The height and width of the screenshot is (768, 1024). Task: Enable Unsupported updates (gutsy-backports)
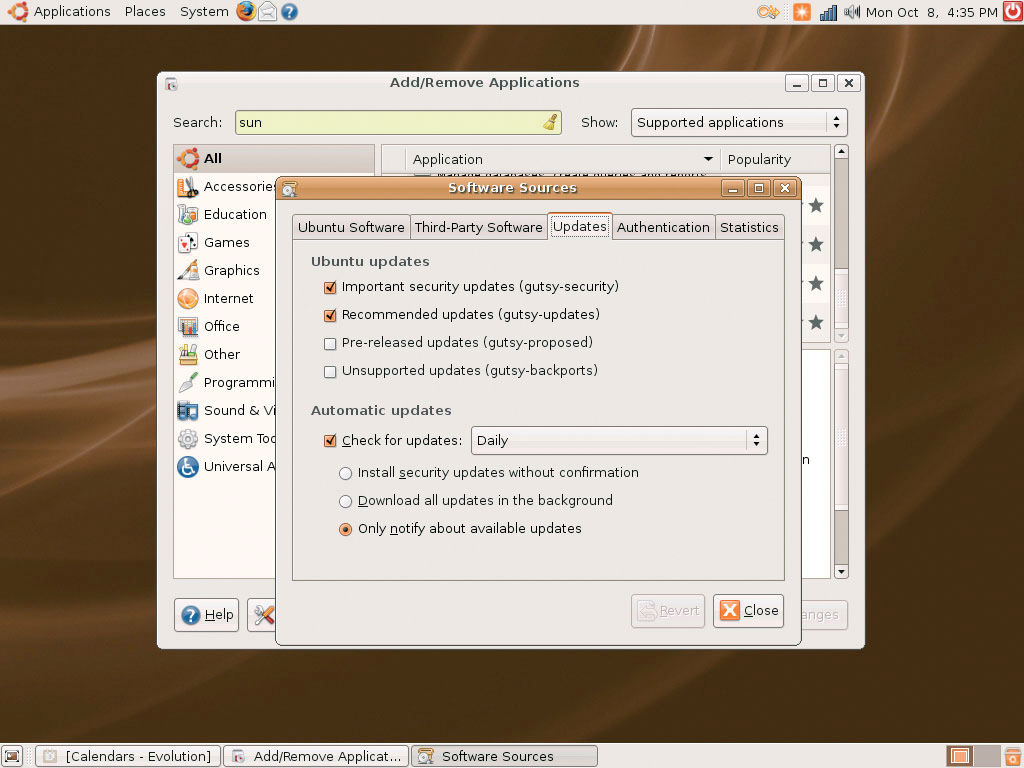click(x=330, y=372)
